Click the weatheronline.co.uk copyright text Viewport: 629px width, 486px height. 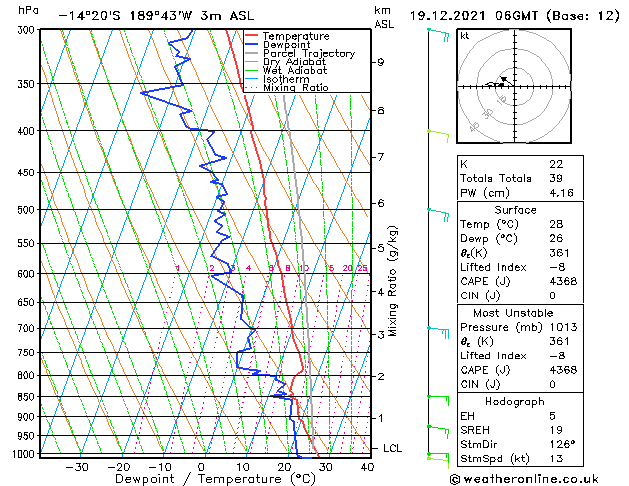coord(524,479)
